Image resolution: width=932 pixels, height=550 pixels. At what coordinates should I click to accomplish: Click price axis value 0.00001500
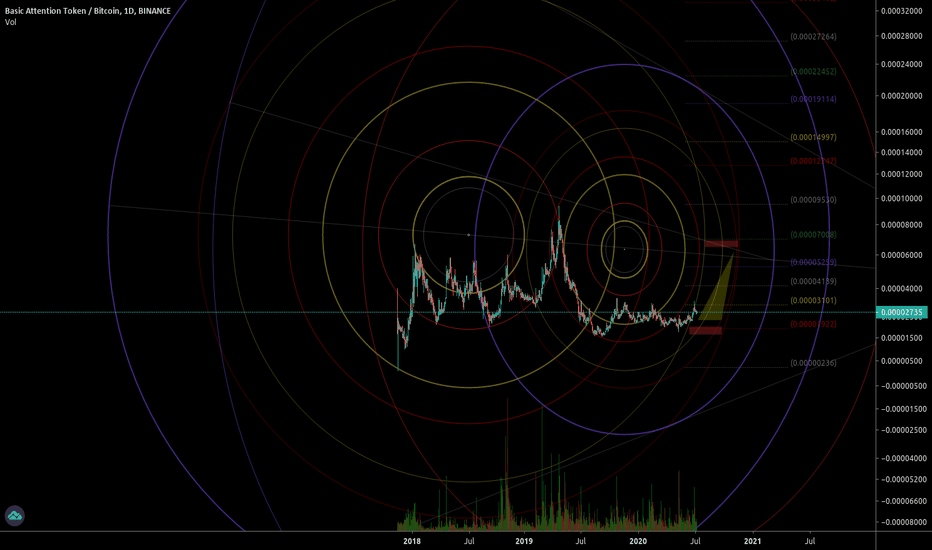coord(902,338)
